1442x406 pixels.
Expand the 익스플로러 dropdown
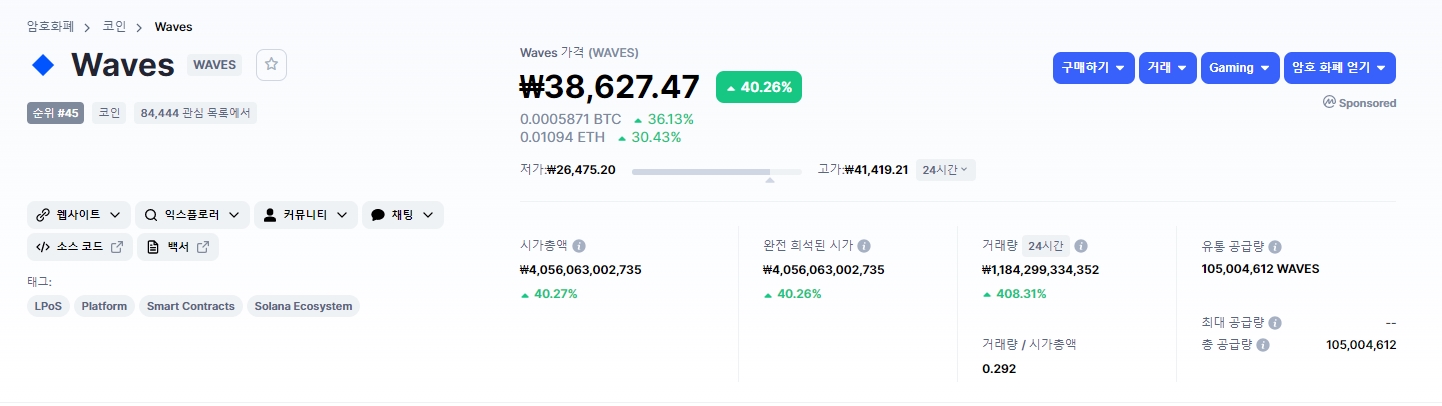click(x=192, y=215)
